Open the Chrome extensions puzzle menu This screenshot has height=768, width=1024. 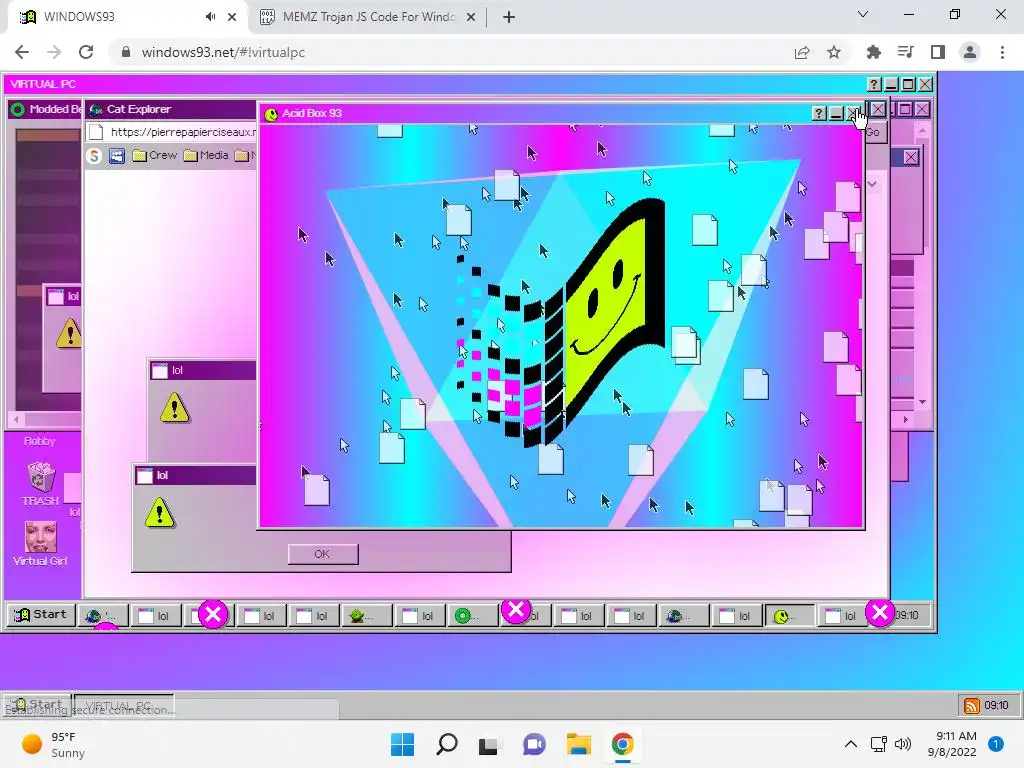tap(873, 52)
